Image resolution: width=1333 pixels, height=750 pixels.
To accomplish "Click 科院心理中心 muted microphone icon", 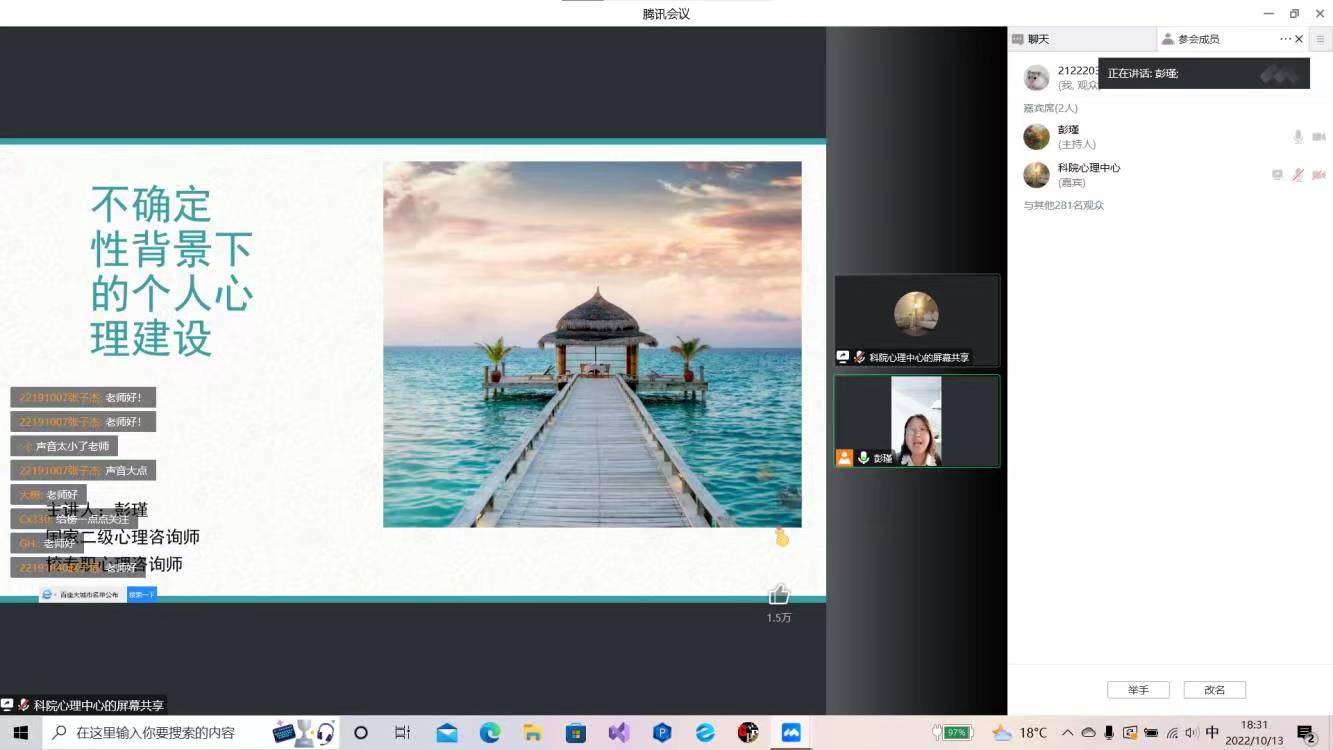I will [x=1298, y=175].
